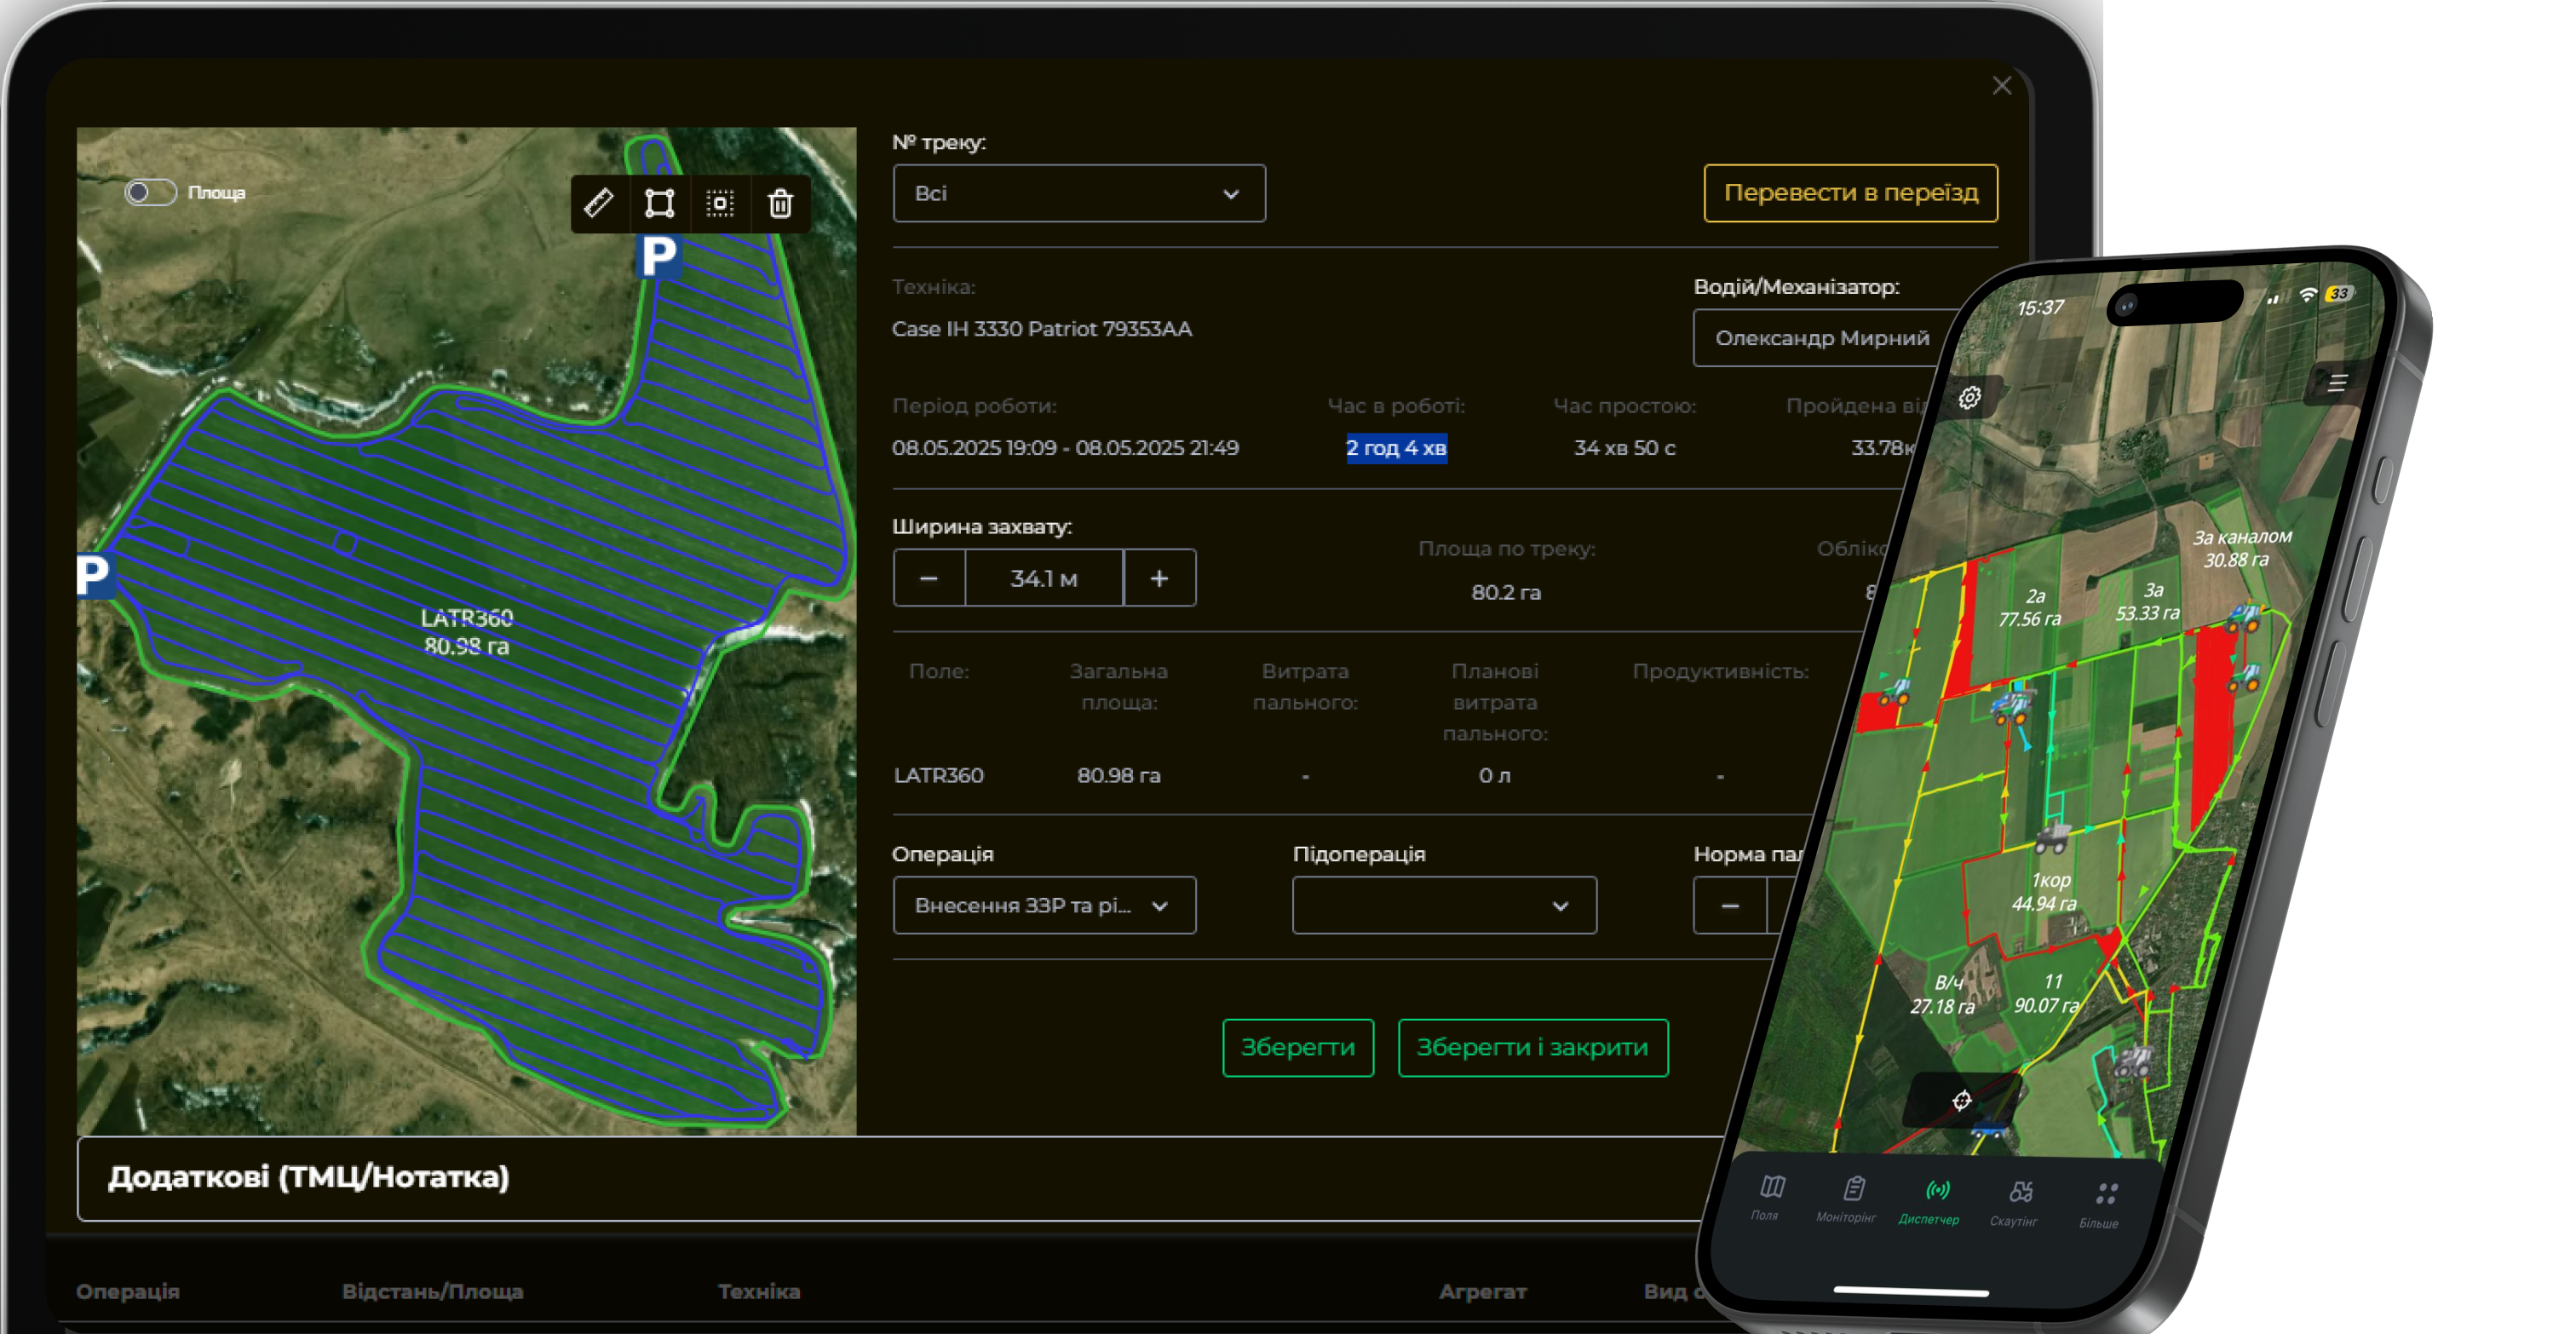This screenshot has height=1334, width=2576.
Task: Select the area selection tool
Action: [720, 203]
